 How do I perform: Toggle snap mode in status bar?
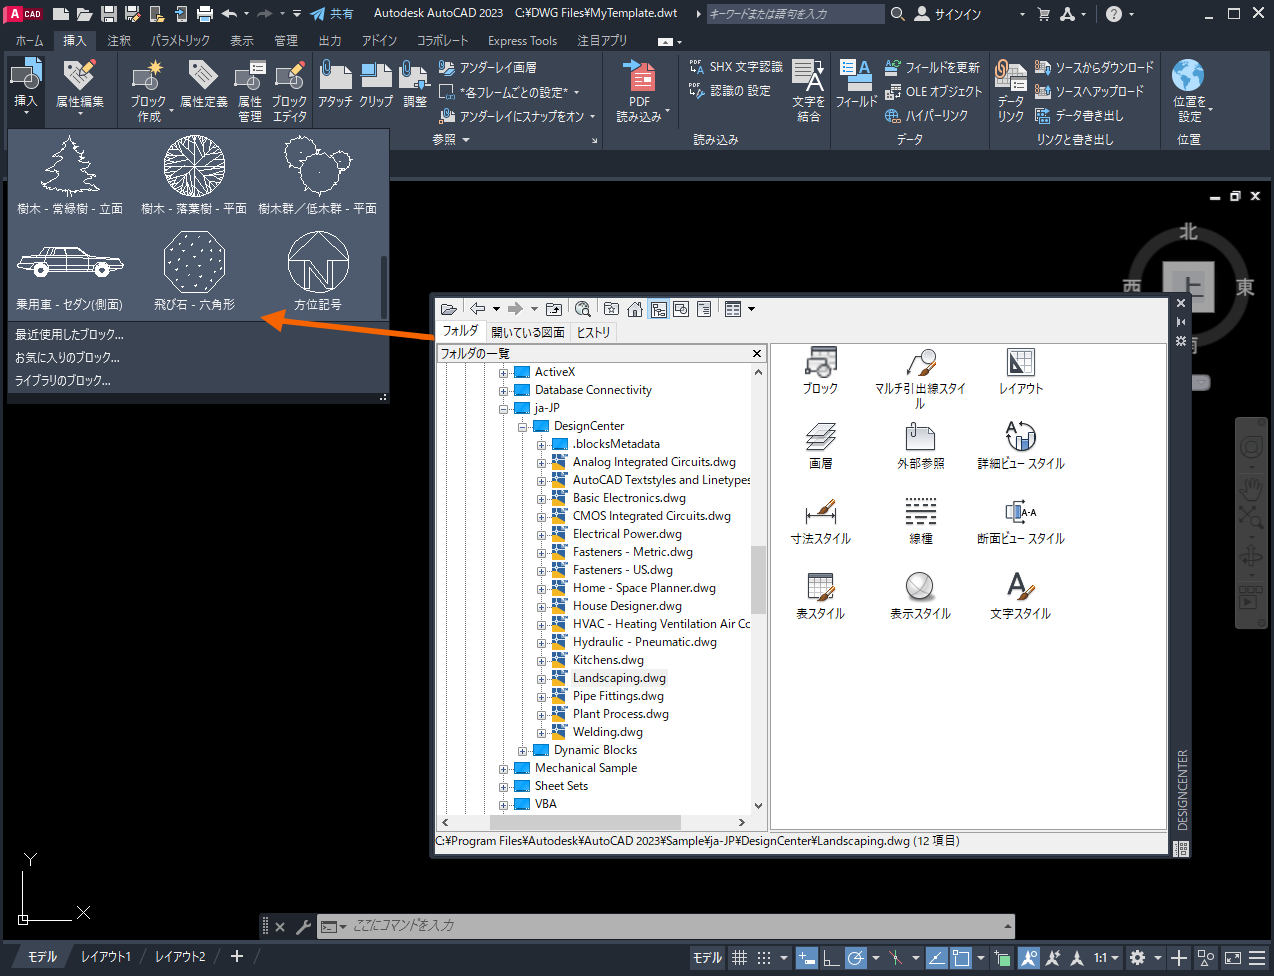(x=764, y=958)
